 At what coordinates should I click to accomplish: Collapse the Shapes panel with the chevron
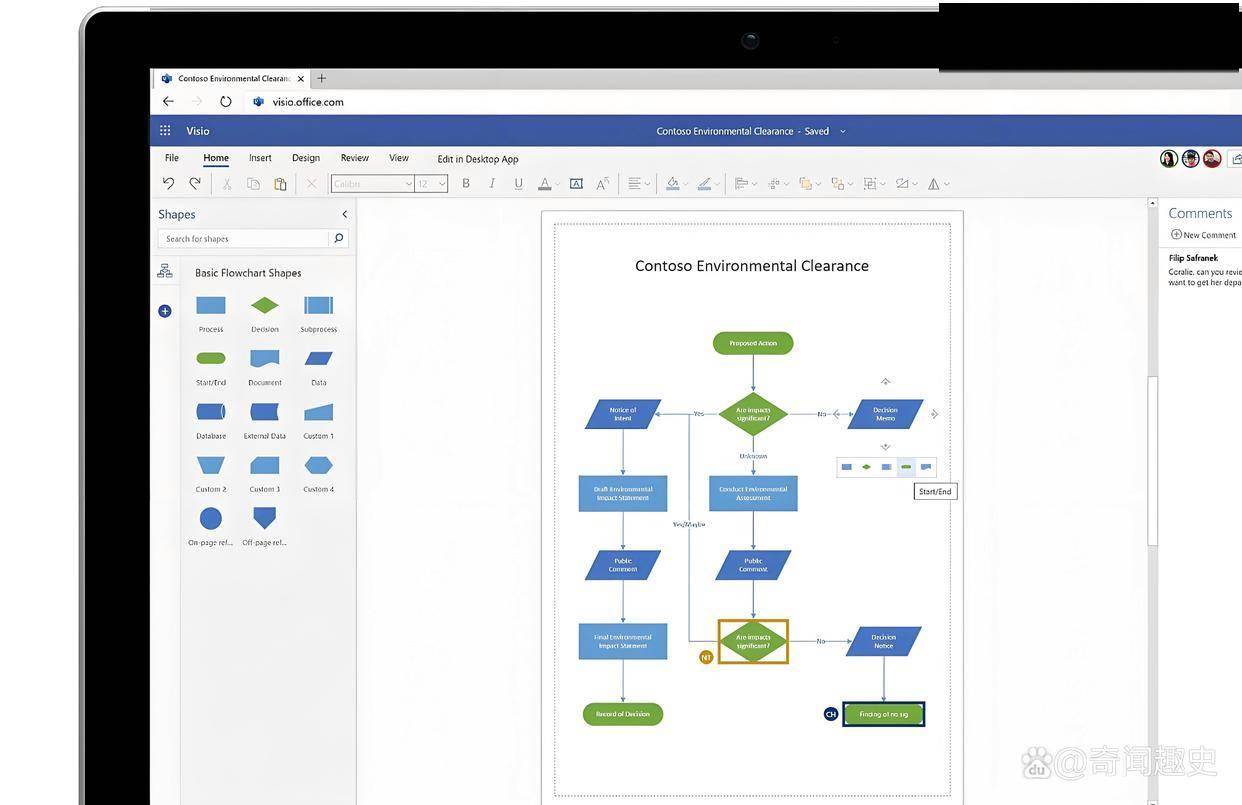click(x=345, y=214)
